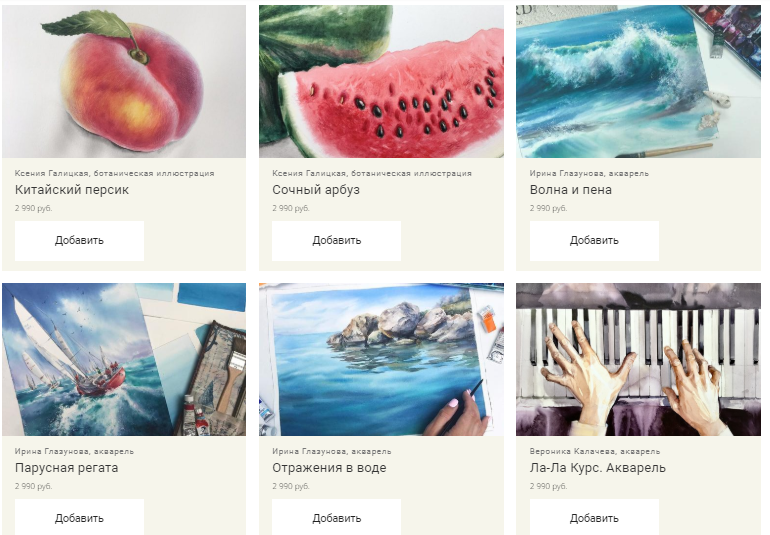Open the Парусная регата sailboat painting

pos(124,360)
